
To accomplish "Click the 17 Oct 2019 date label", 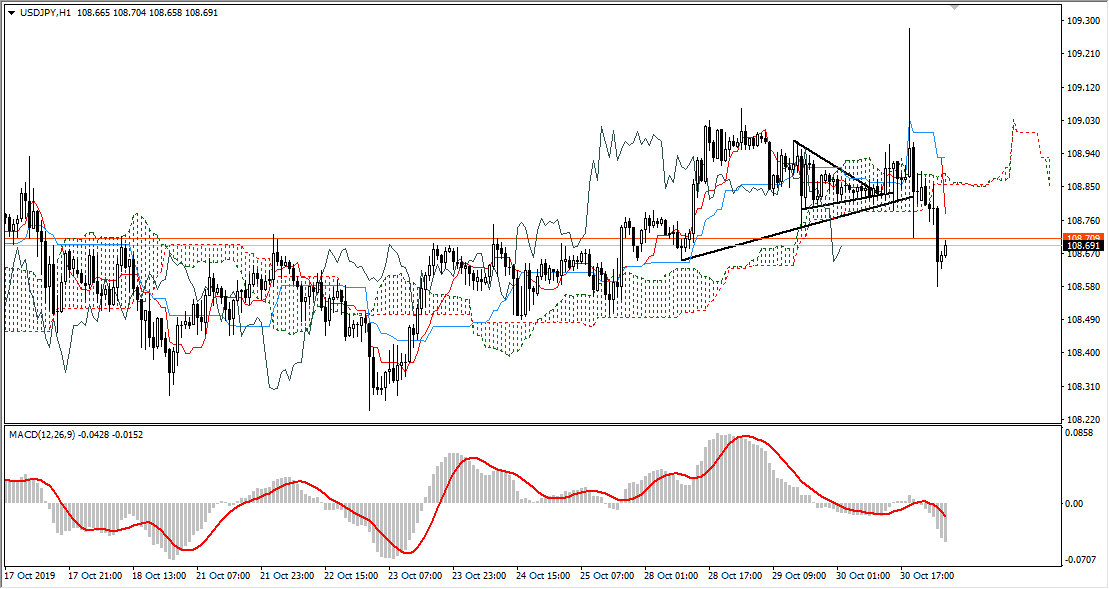I will pos(30,576).
